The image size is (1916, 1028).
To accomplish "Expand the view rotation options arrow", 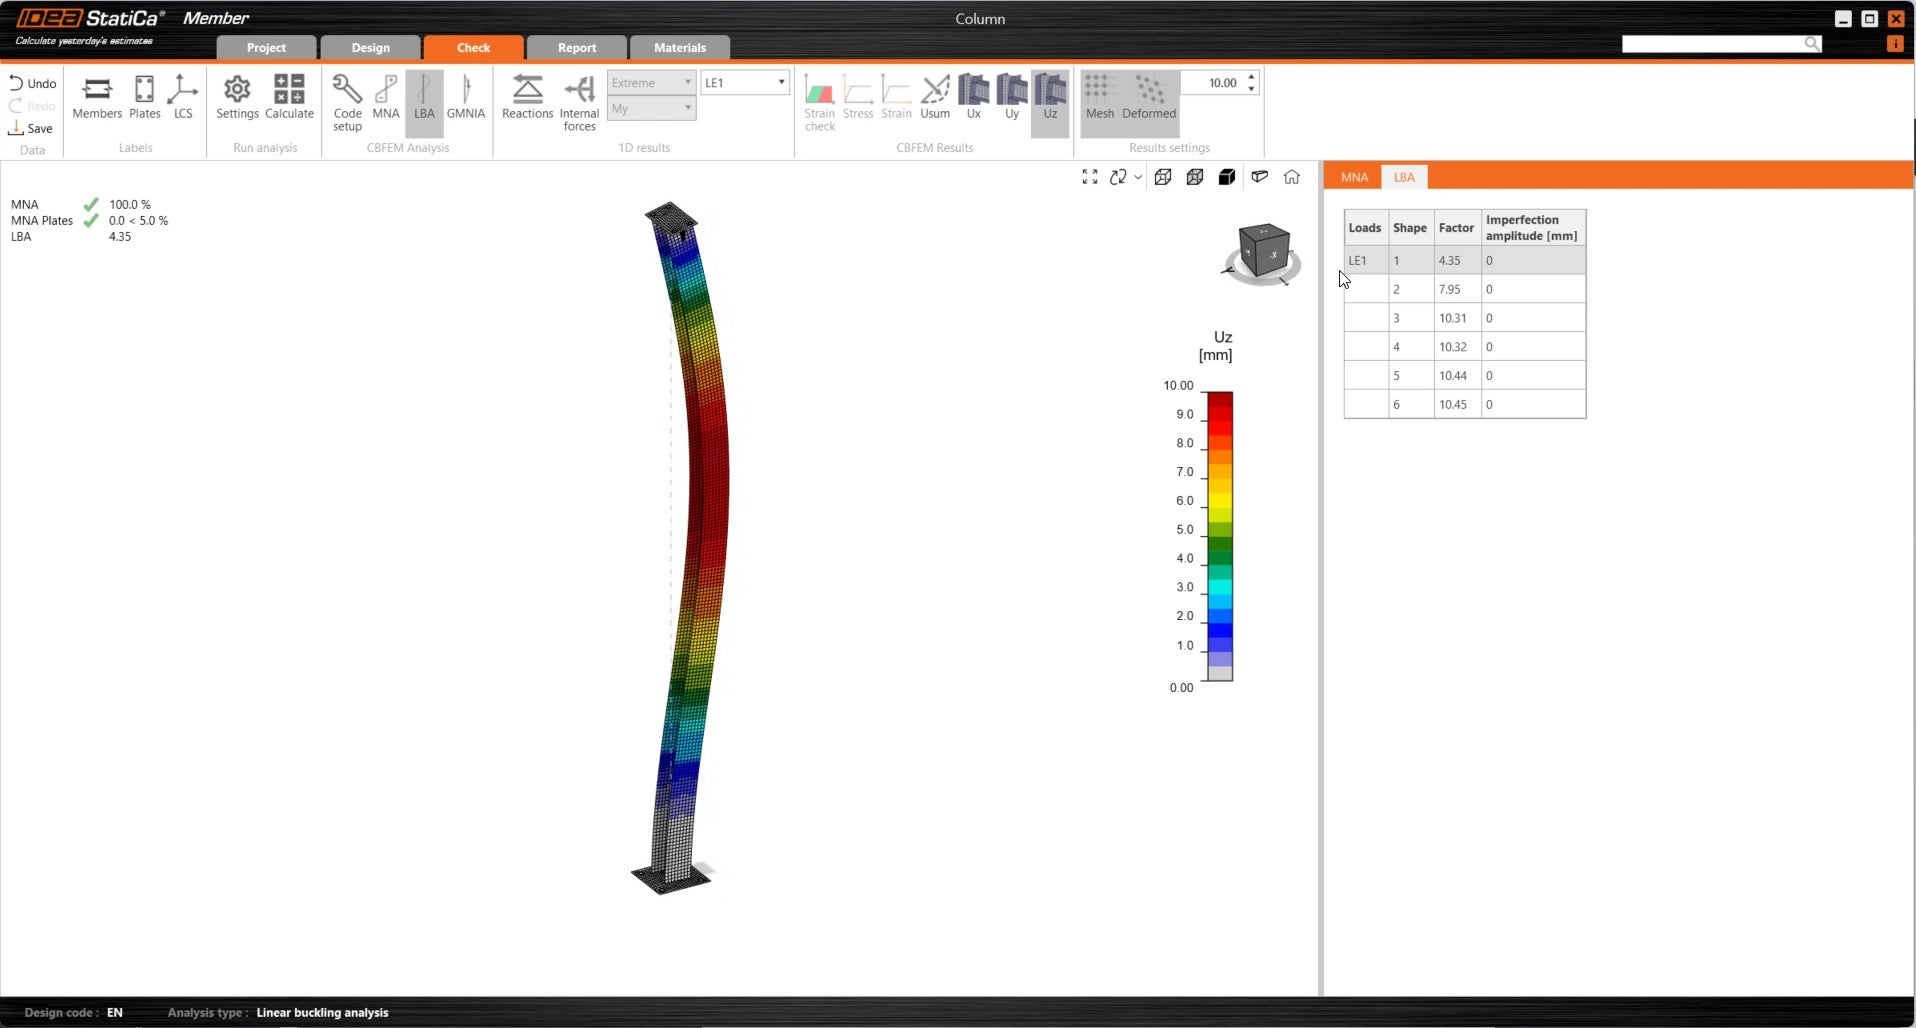I will click(x=1138, y=178).
